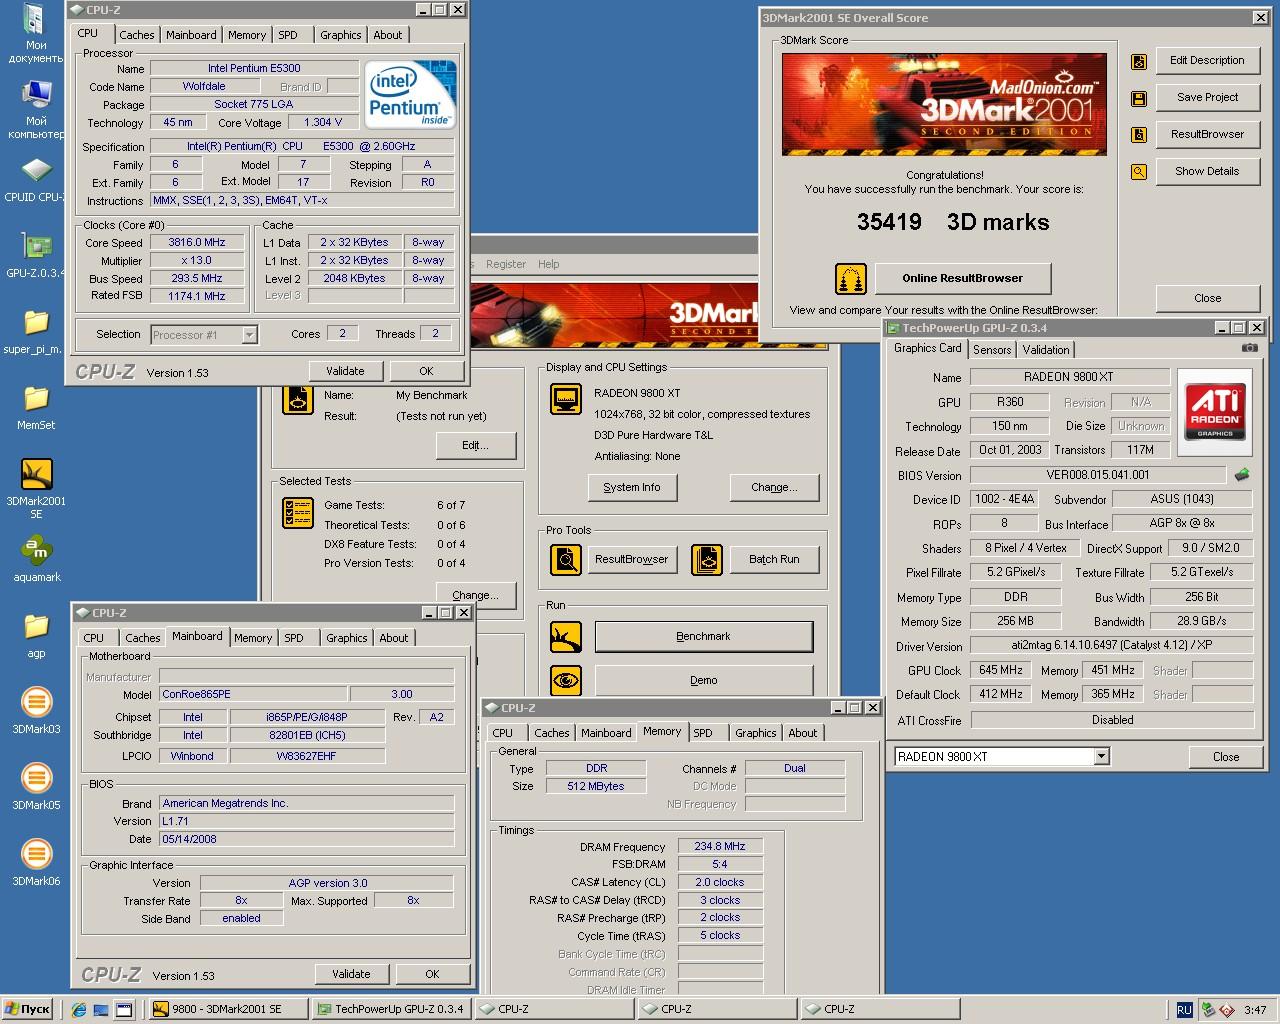The image size is (1280, 1024).
Task: Click Change button under Selected Tests
Action: pyautogui.click(x=475, y=594)
